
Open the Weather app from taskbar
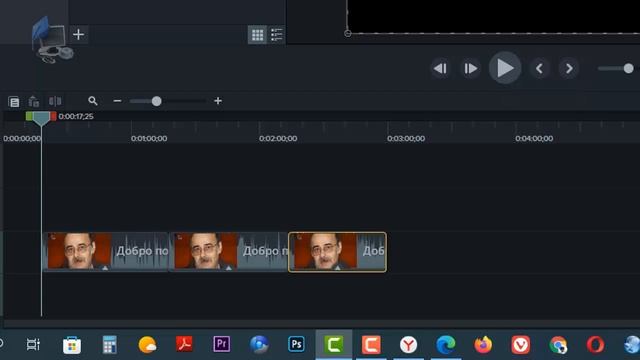[x=147, y=345]
